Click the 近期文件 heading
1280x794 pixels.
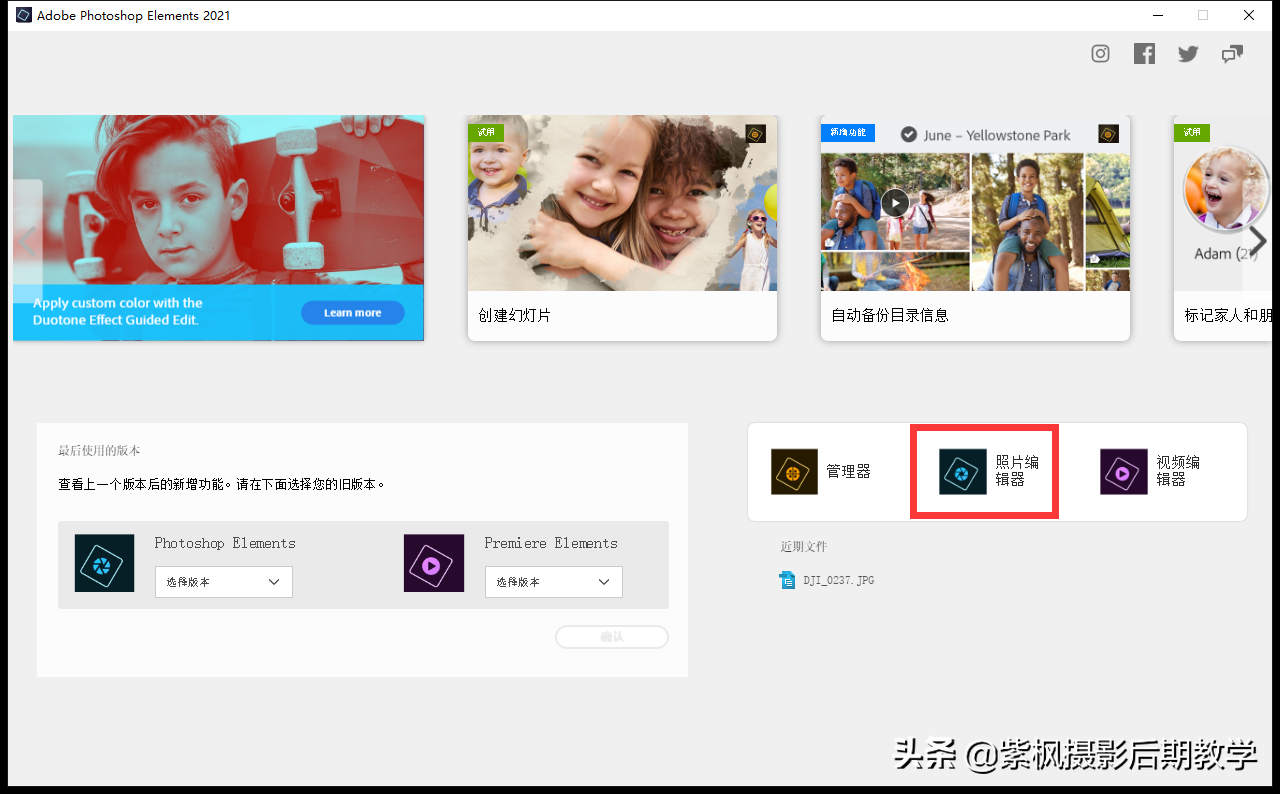click(x=804, y=546)
